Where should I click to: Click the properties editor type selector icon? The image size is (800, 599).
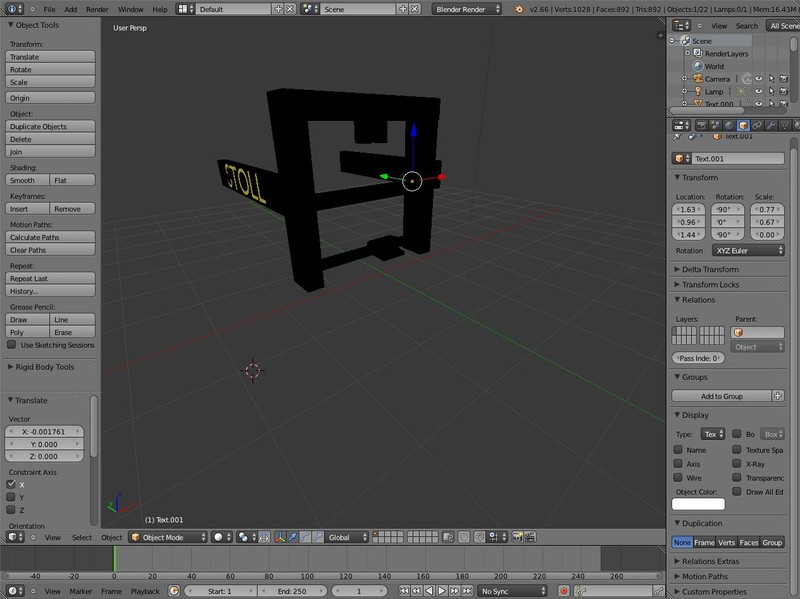point(681,125)
